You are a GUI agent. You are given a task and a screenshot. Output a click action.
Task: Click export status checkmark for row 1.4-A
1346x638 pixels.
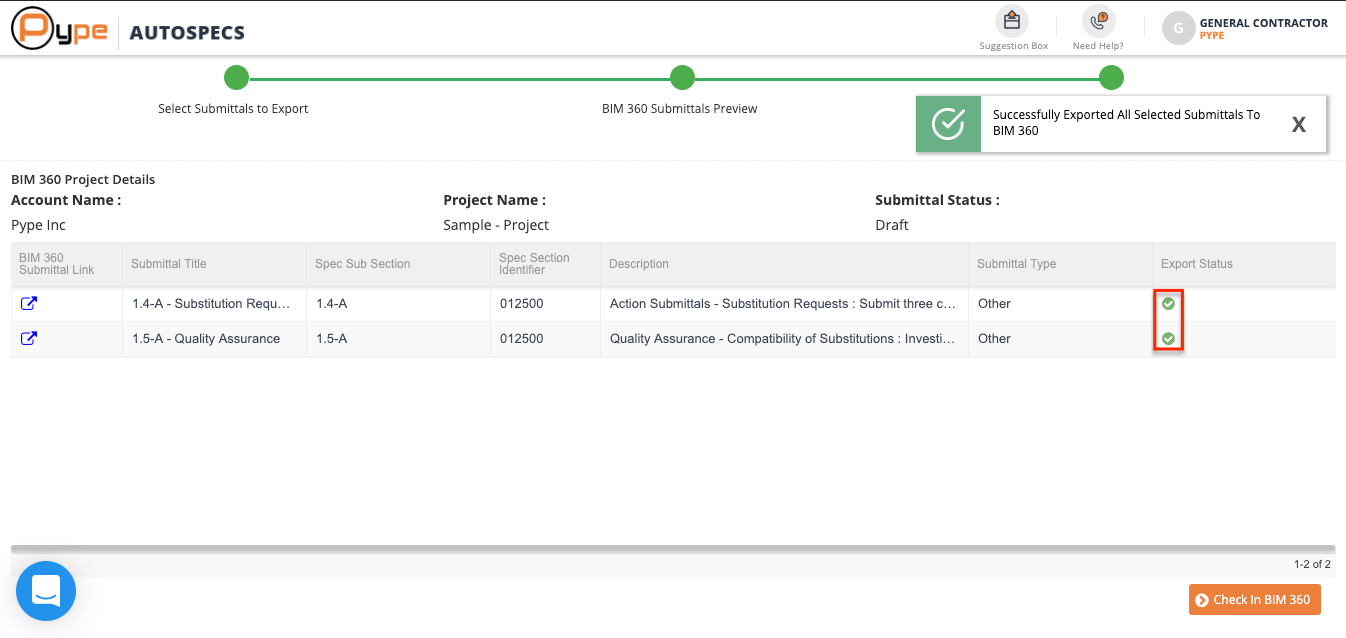pyautogui.click(x=1168, y=303)
